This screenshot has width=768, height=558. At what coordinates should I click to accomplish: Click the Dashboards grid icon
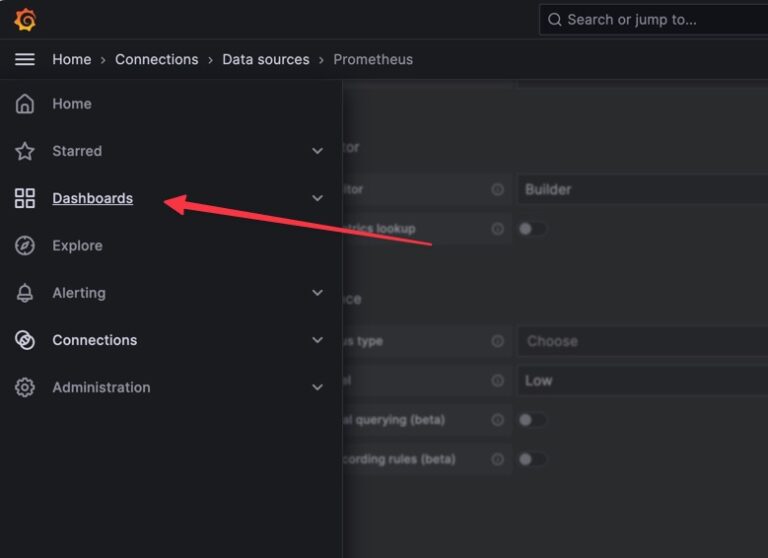pyautogui.click(x=25, y=198)
